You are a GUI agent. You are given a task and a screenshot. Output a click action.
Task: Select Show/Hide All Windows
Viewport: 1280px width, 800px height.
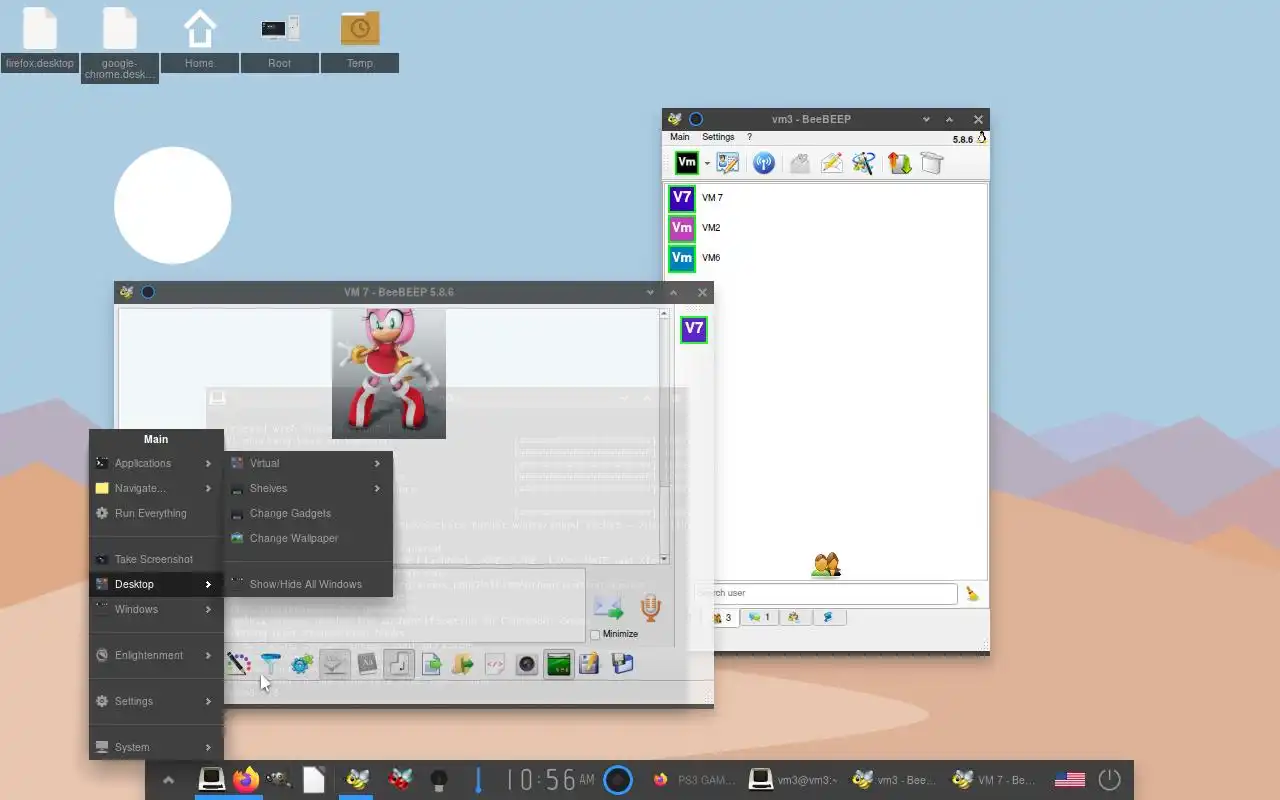coord(308,585)
